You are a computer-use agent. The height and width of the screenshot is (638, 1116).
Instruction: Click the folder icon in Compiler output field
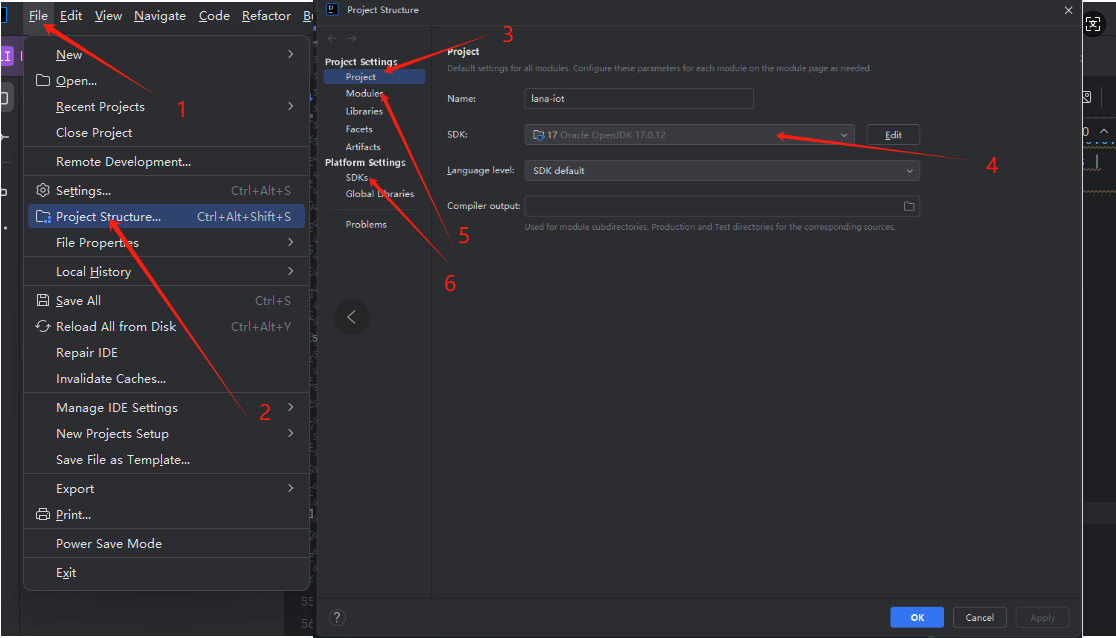pyautogui.click(x=909, y=206)
